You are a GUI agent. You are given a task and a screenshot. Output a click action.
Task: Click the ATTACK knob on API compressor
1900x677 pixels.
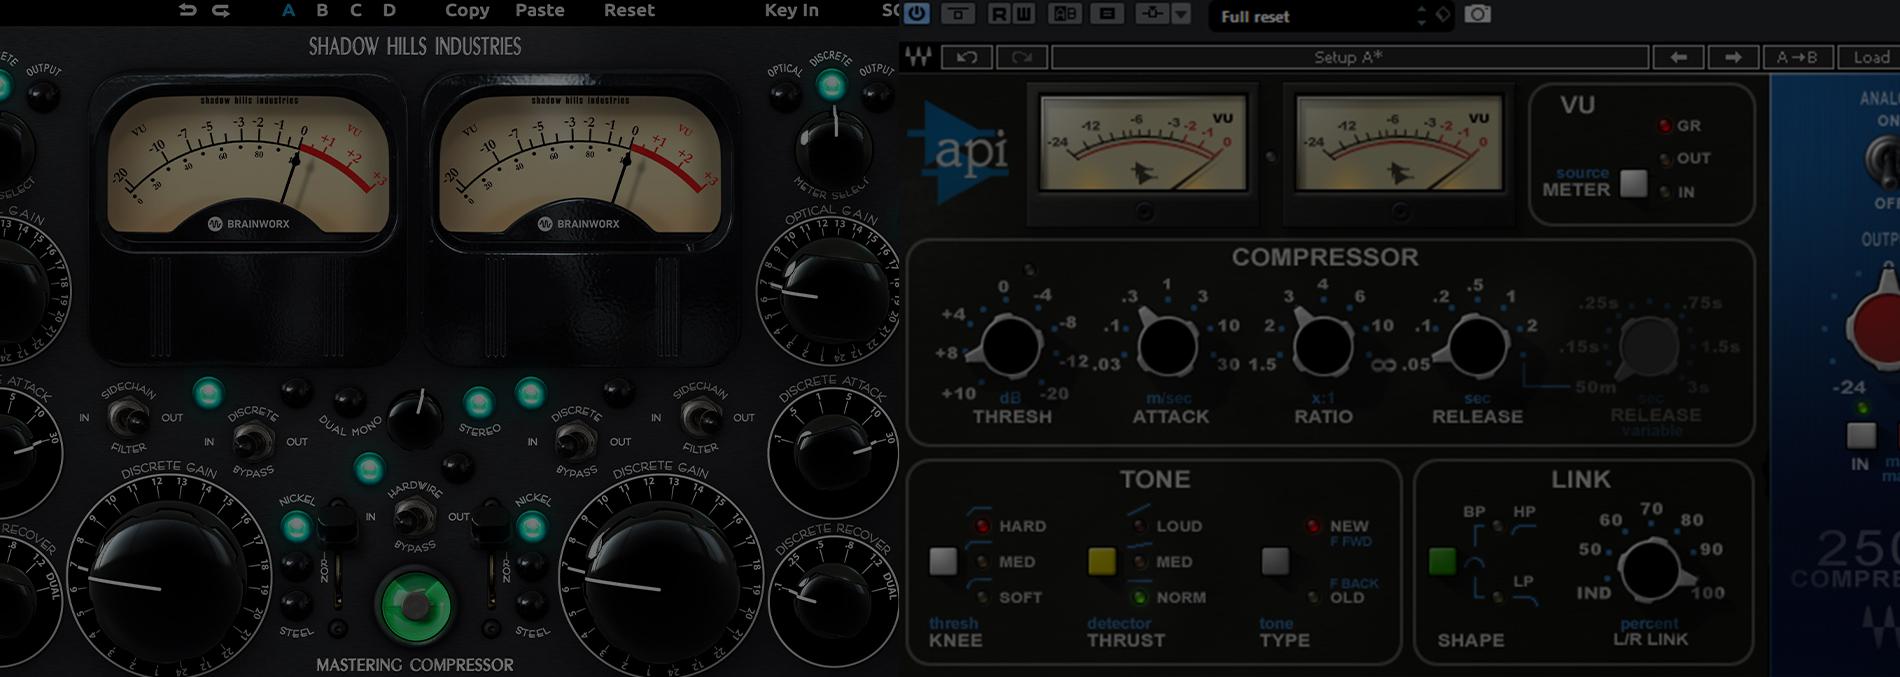coord(1167,346)
